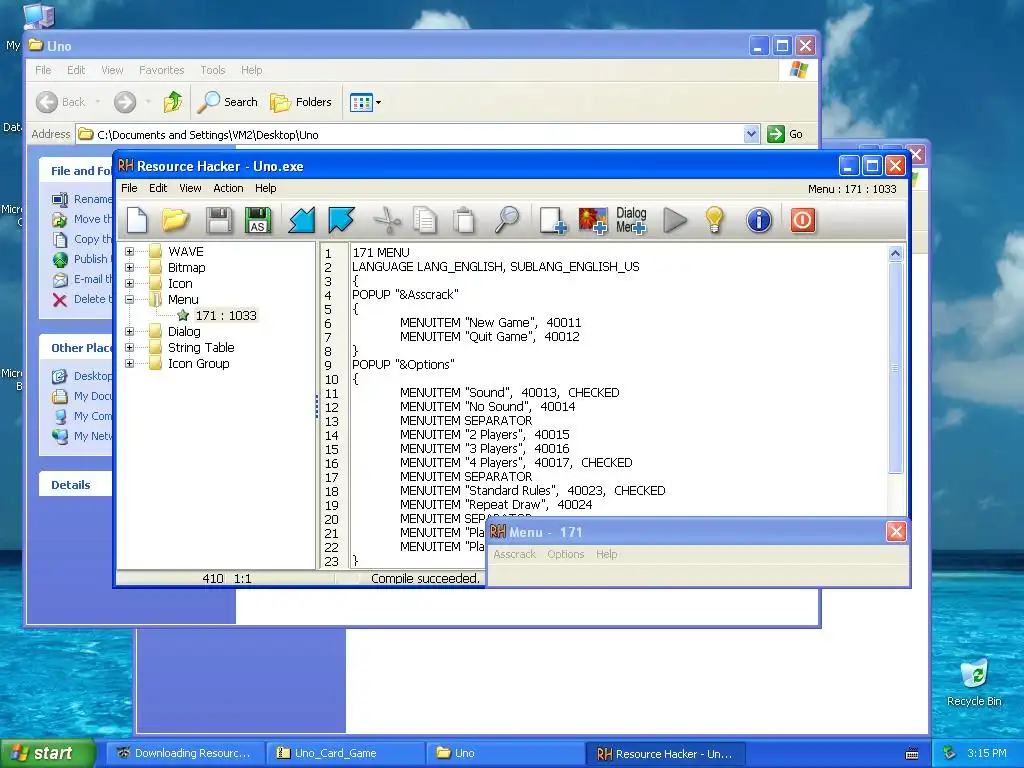Expand the Dialog tree folder

coord(129,331)
